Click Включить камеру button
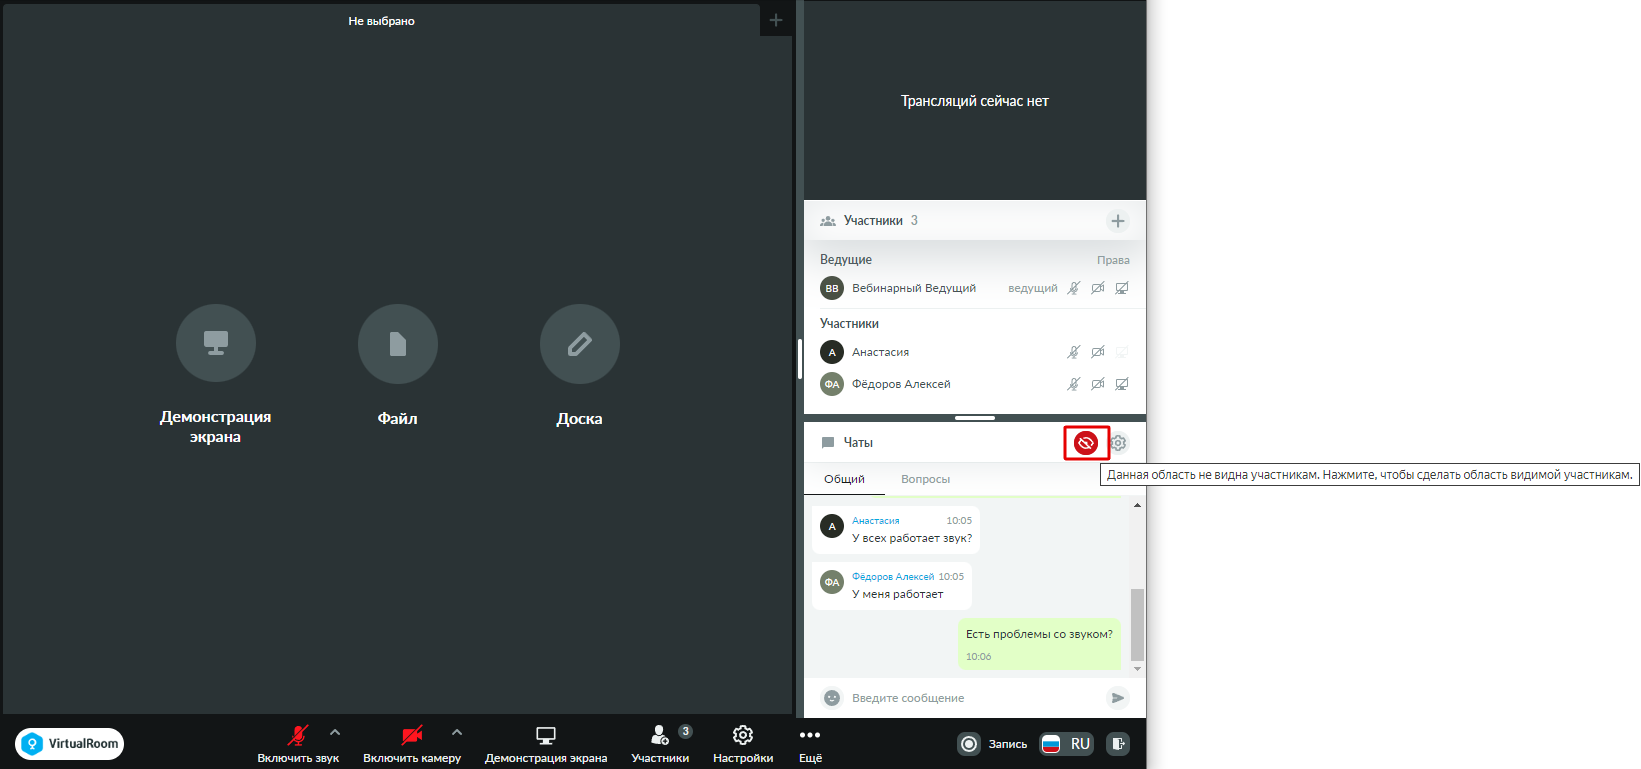Viewport: 1641px width, 769px height. click(x=412, y=744)
